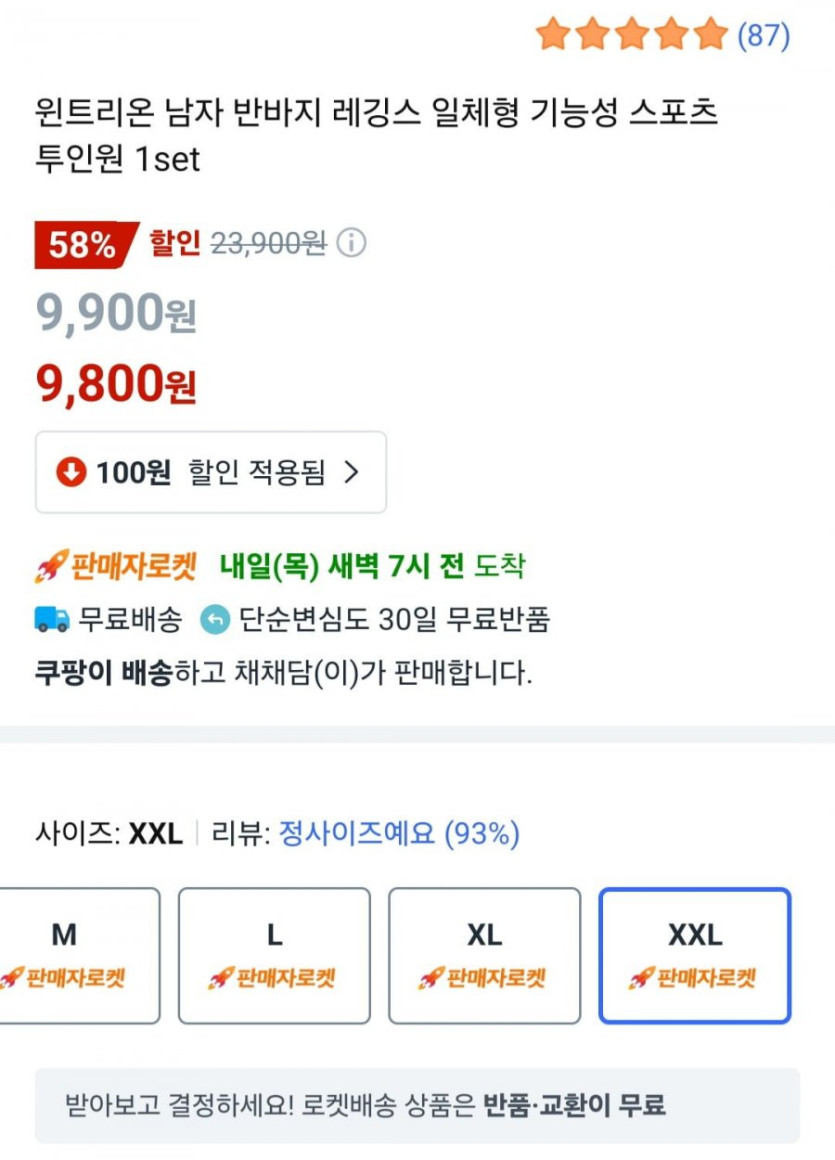
Task: Click the five-star rating icons
Action: [x=631, y=35]
